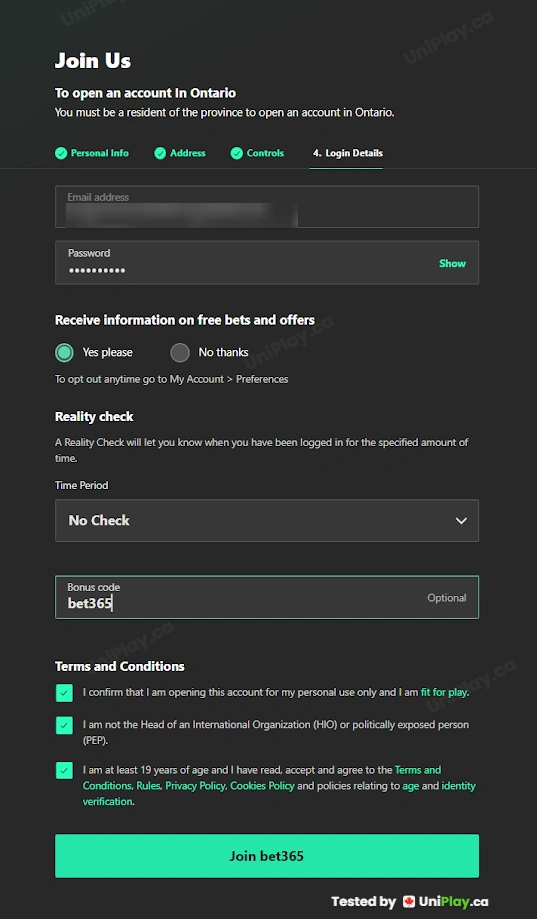The width and height of the screenshot is (537, 919).
Task: Open the Controls step tab
Action: click(x=257, y=153)
